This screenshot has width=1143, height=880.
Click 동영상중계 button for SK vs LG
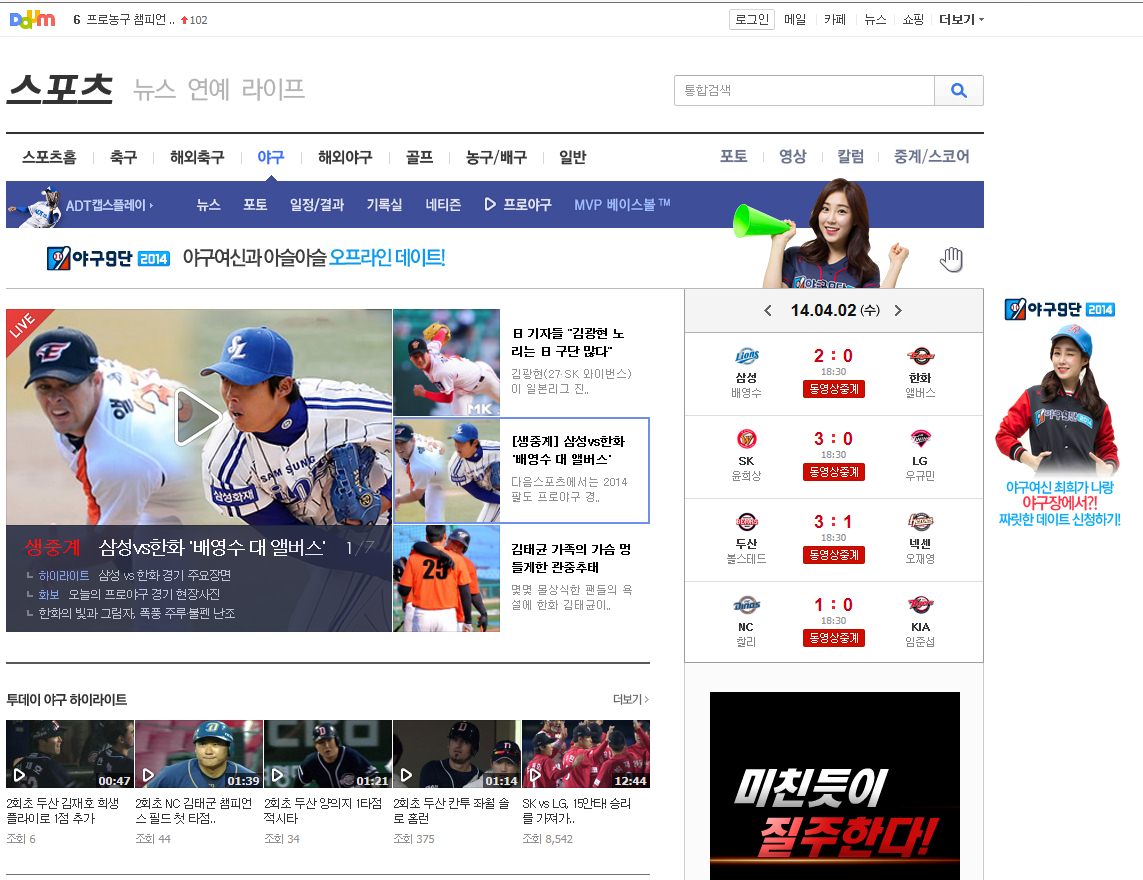[833, 472]
